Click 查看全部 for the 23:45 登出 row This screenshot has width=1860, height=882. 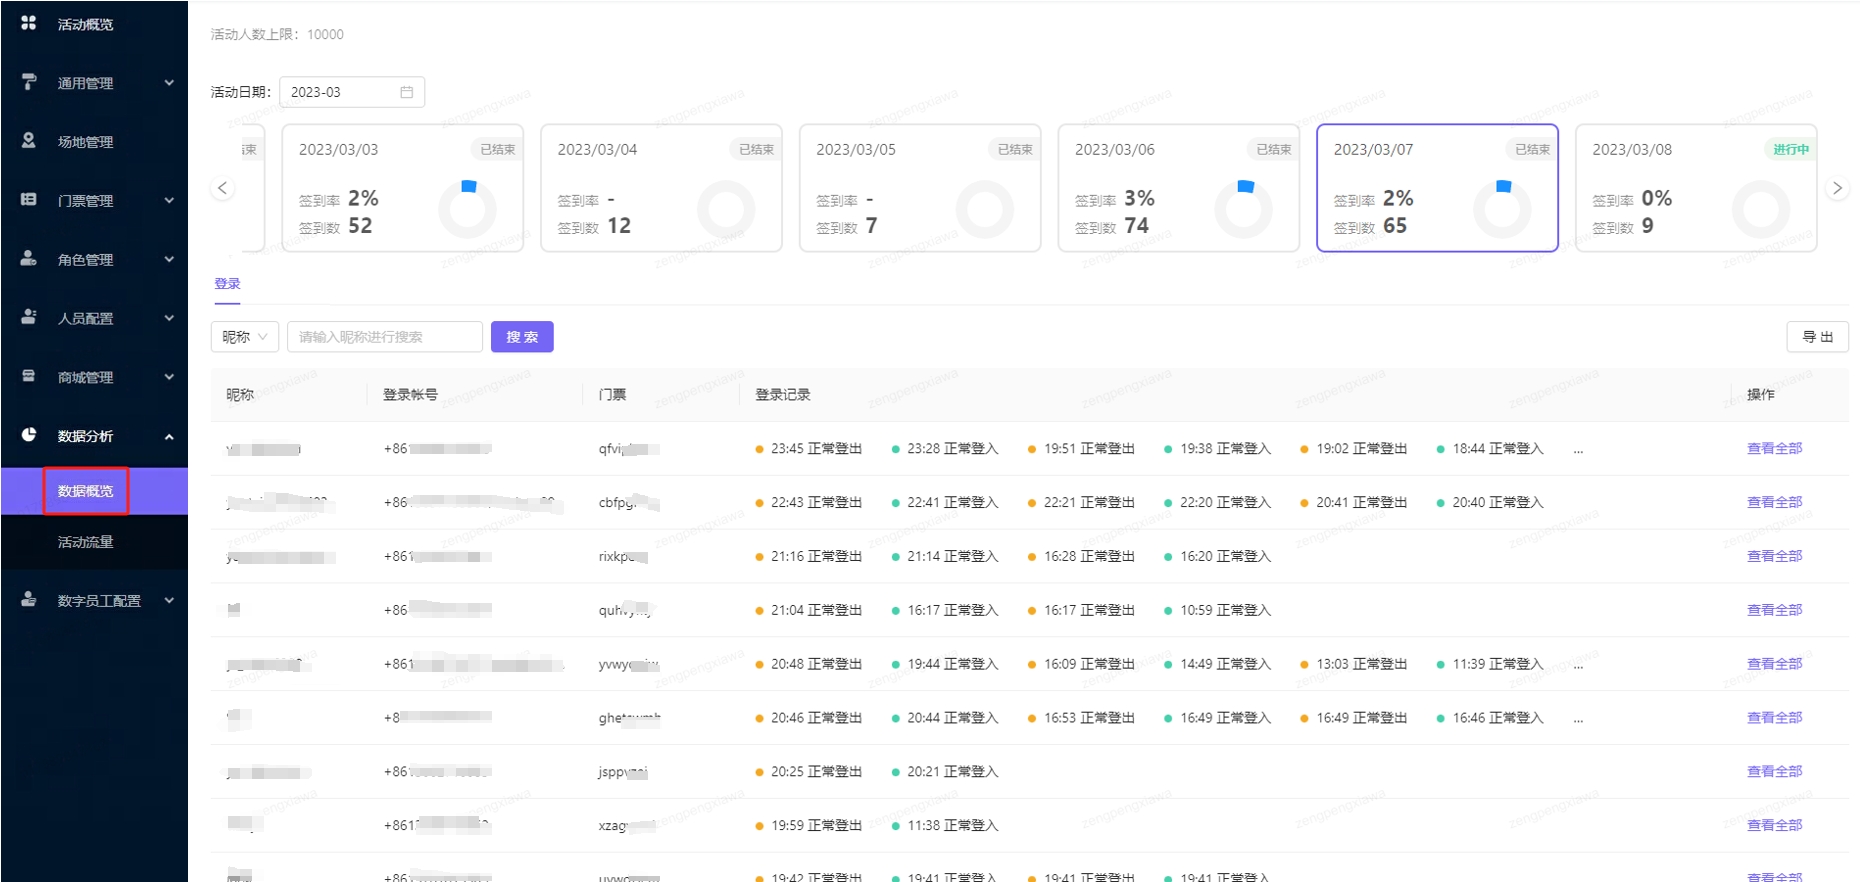[1774, 448]
